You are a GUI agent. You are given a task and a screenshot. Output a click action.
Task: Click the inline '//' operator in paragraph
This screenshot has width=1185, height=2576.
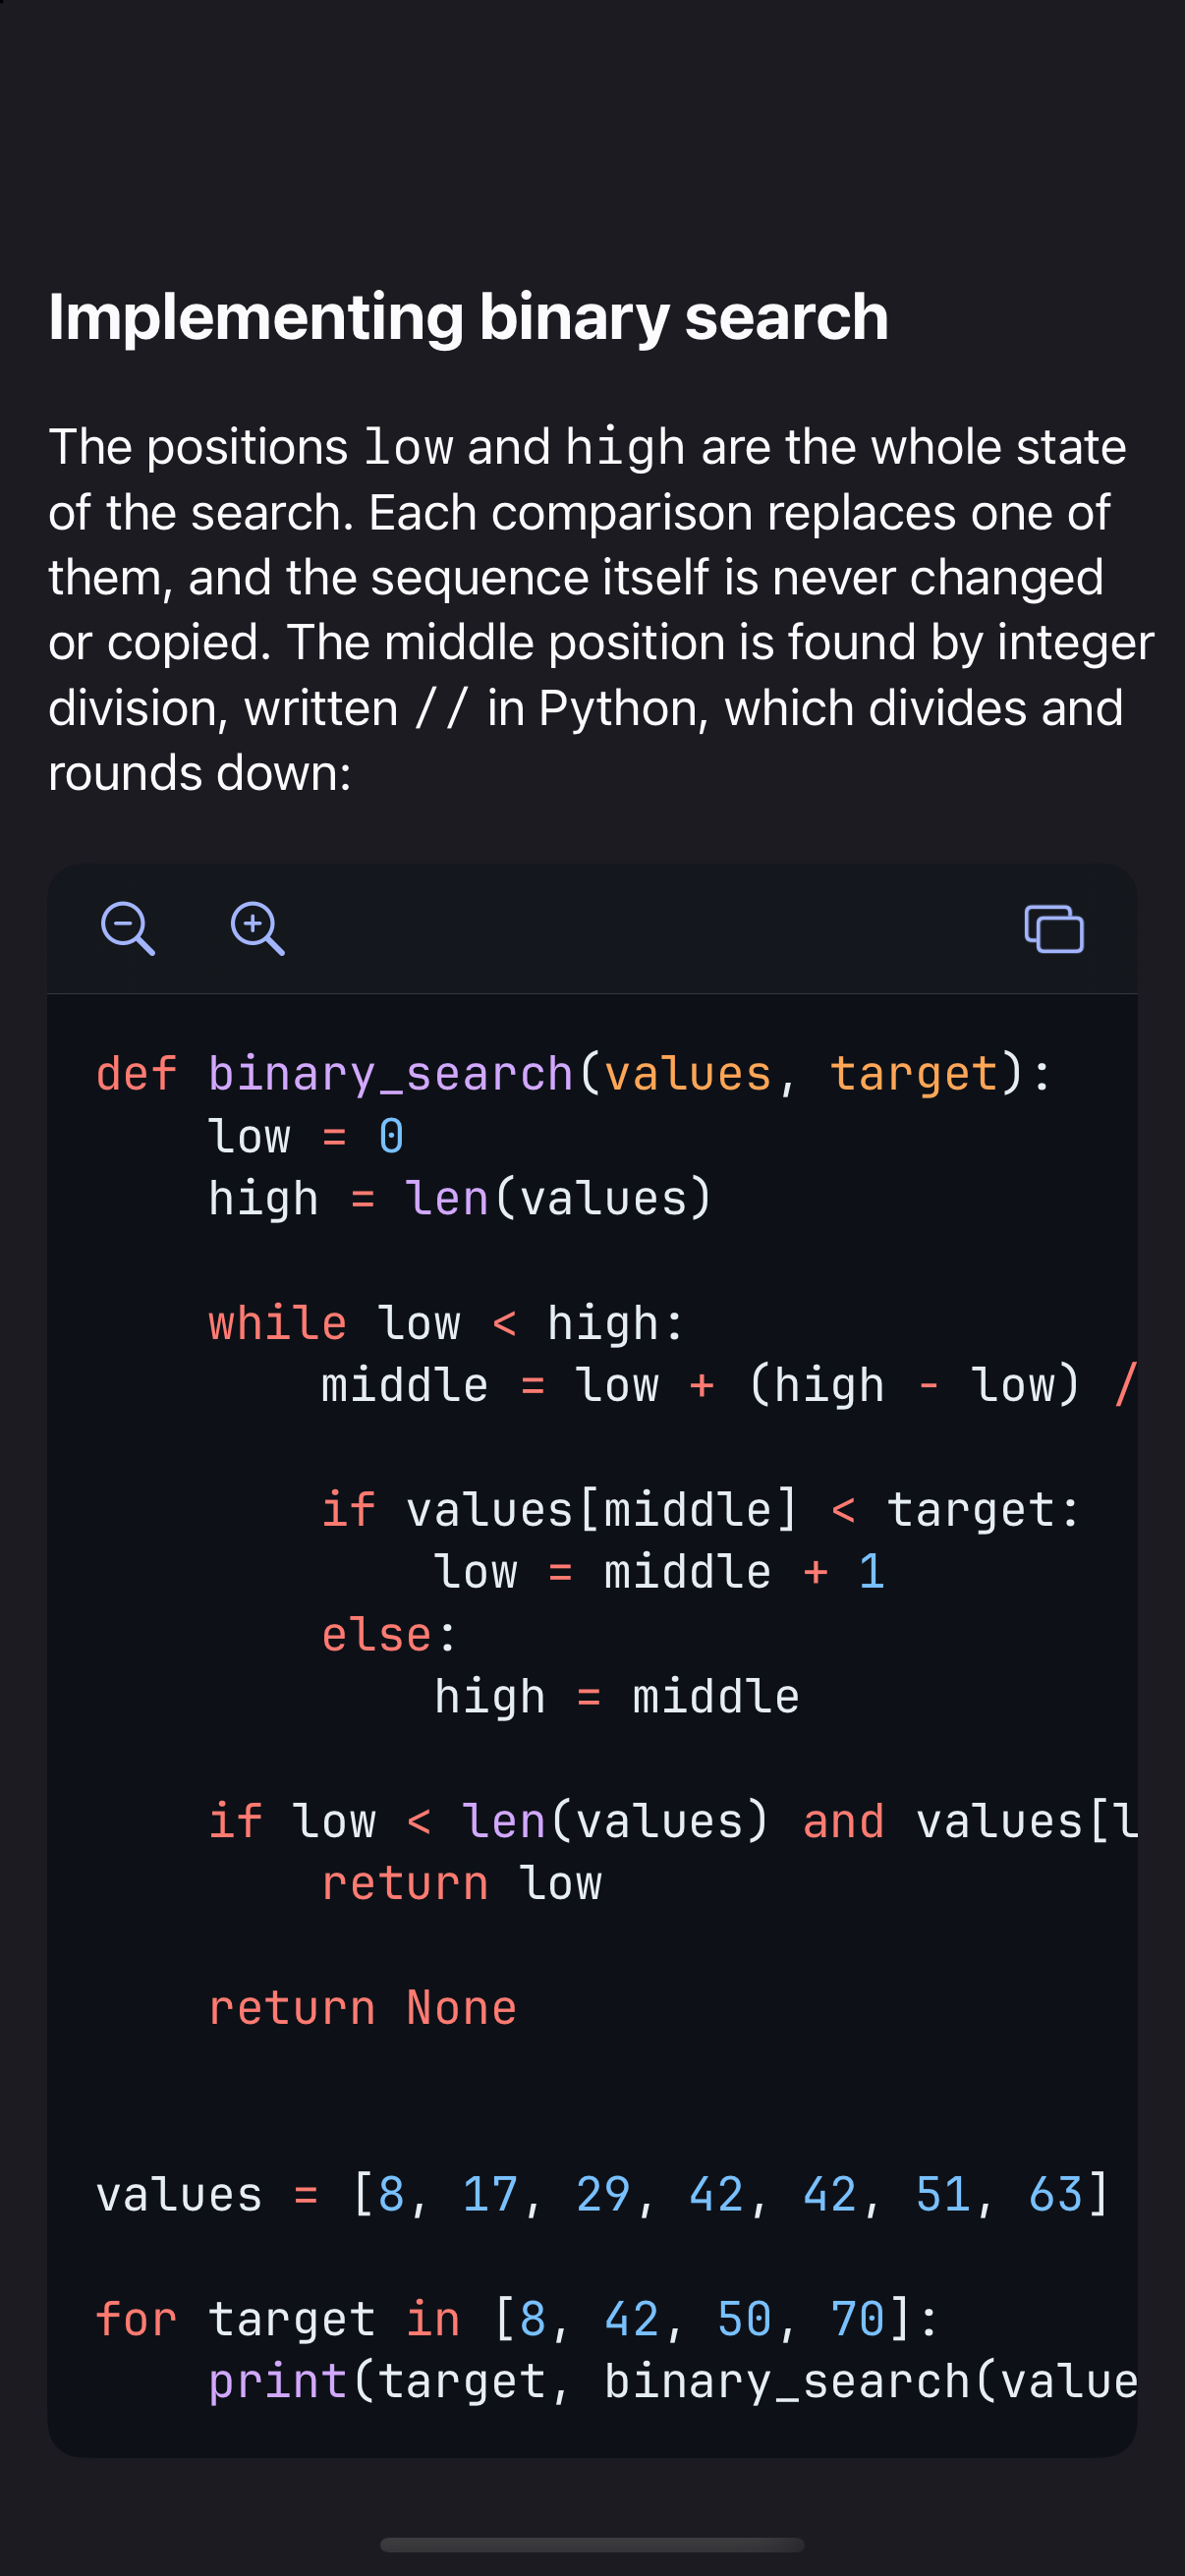[442, 708]
